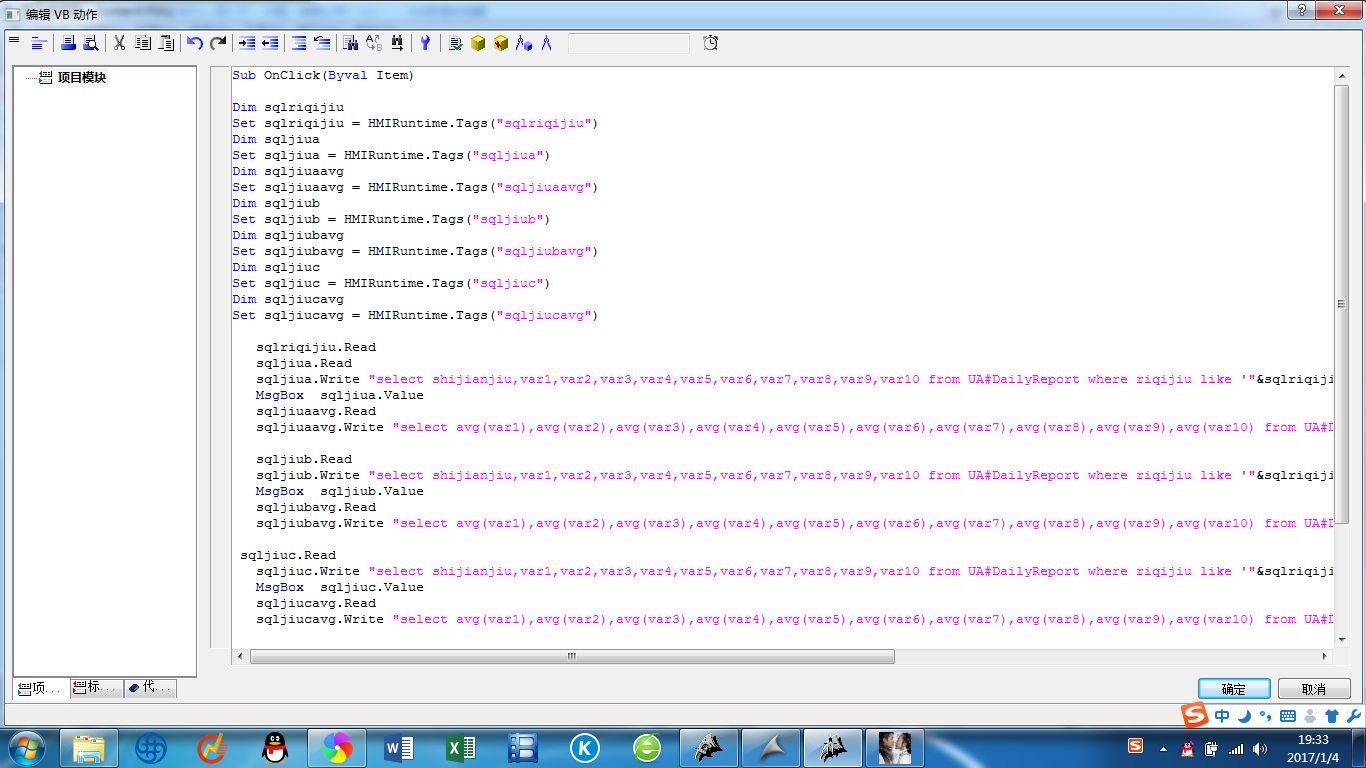This screenshot has width=1366, height=768.
Task: Click the Paste clipboard icon
Action: tap(167, 43)
